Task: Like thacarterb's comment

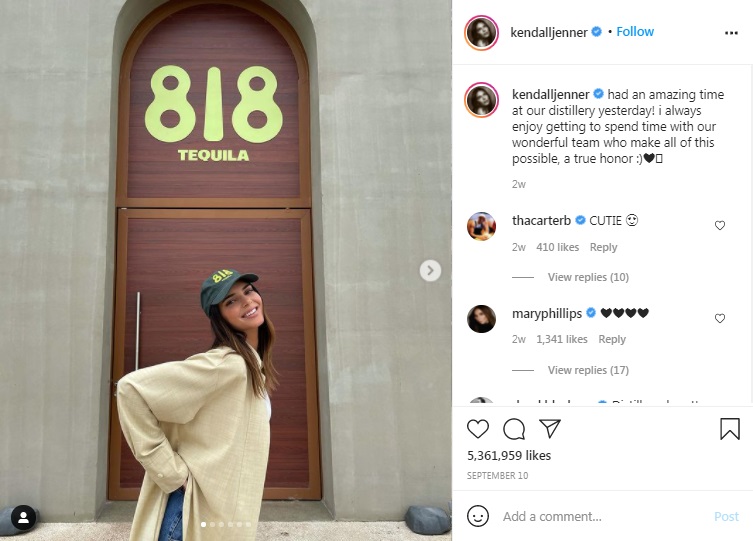Action: 719,225
